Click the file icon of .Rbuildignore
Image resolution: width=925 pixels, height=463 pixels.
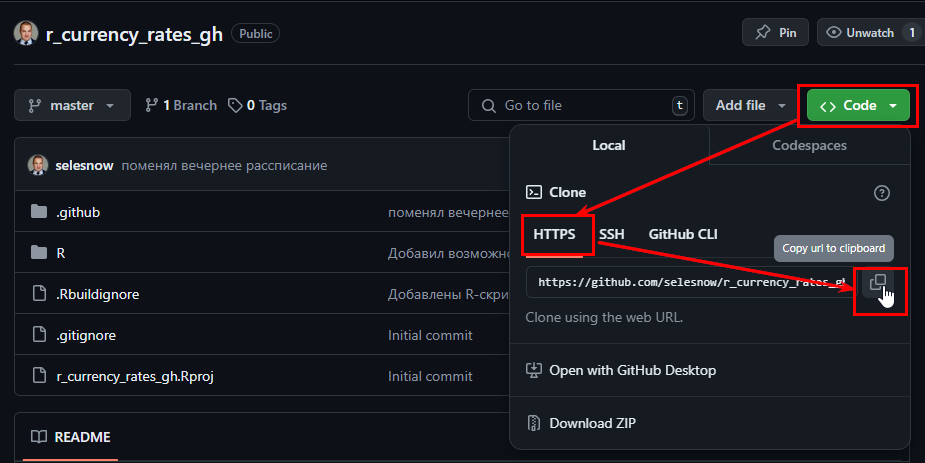pos(39,293)
